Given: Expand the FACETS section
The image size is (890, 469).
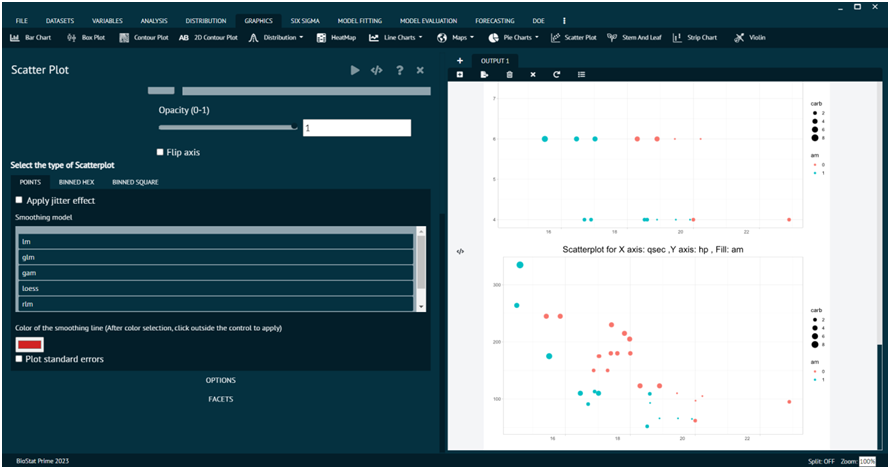Looking at the screenshot, I should tap(220, 399).
